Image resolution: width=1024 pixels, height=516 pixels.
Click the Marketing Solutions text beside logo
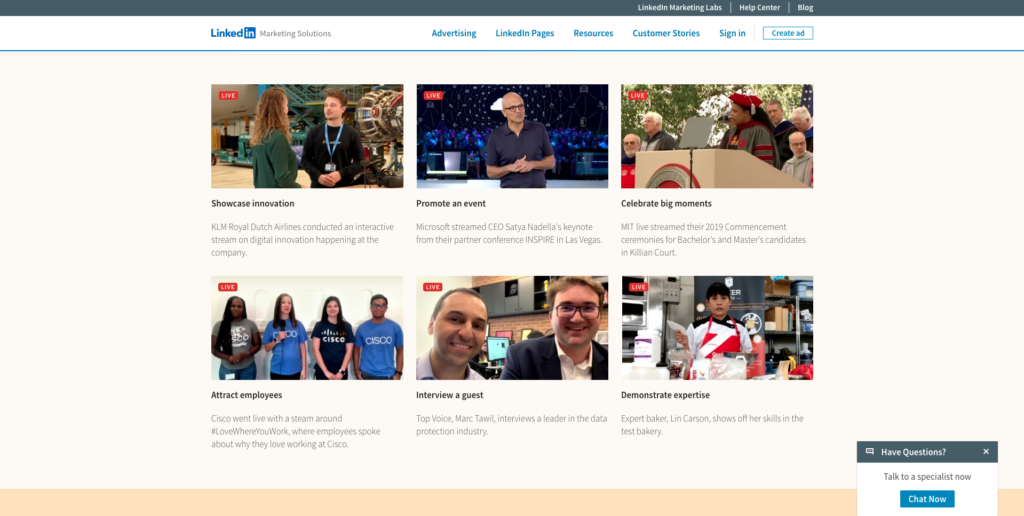pos(295,33)
